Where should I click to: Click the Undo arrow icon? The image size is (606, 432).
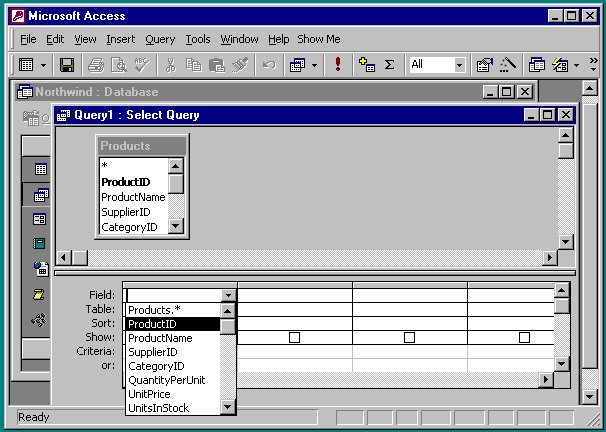pos(269,65)
